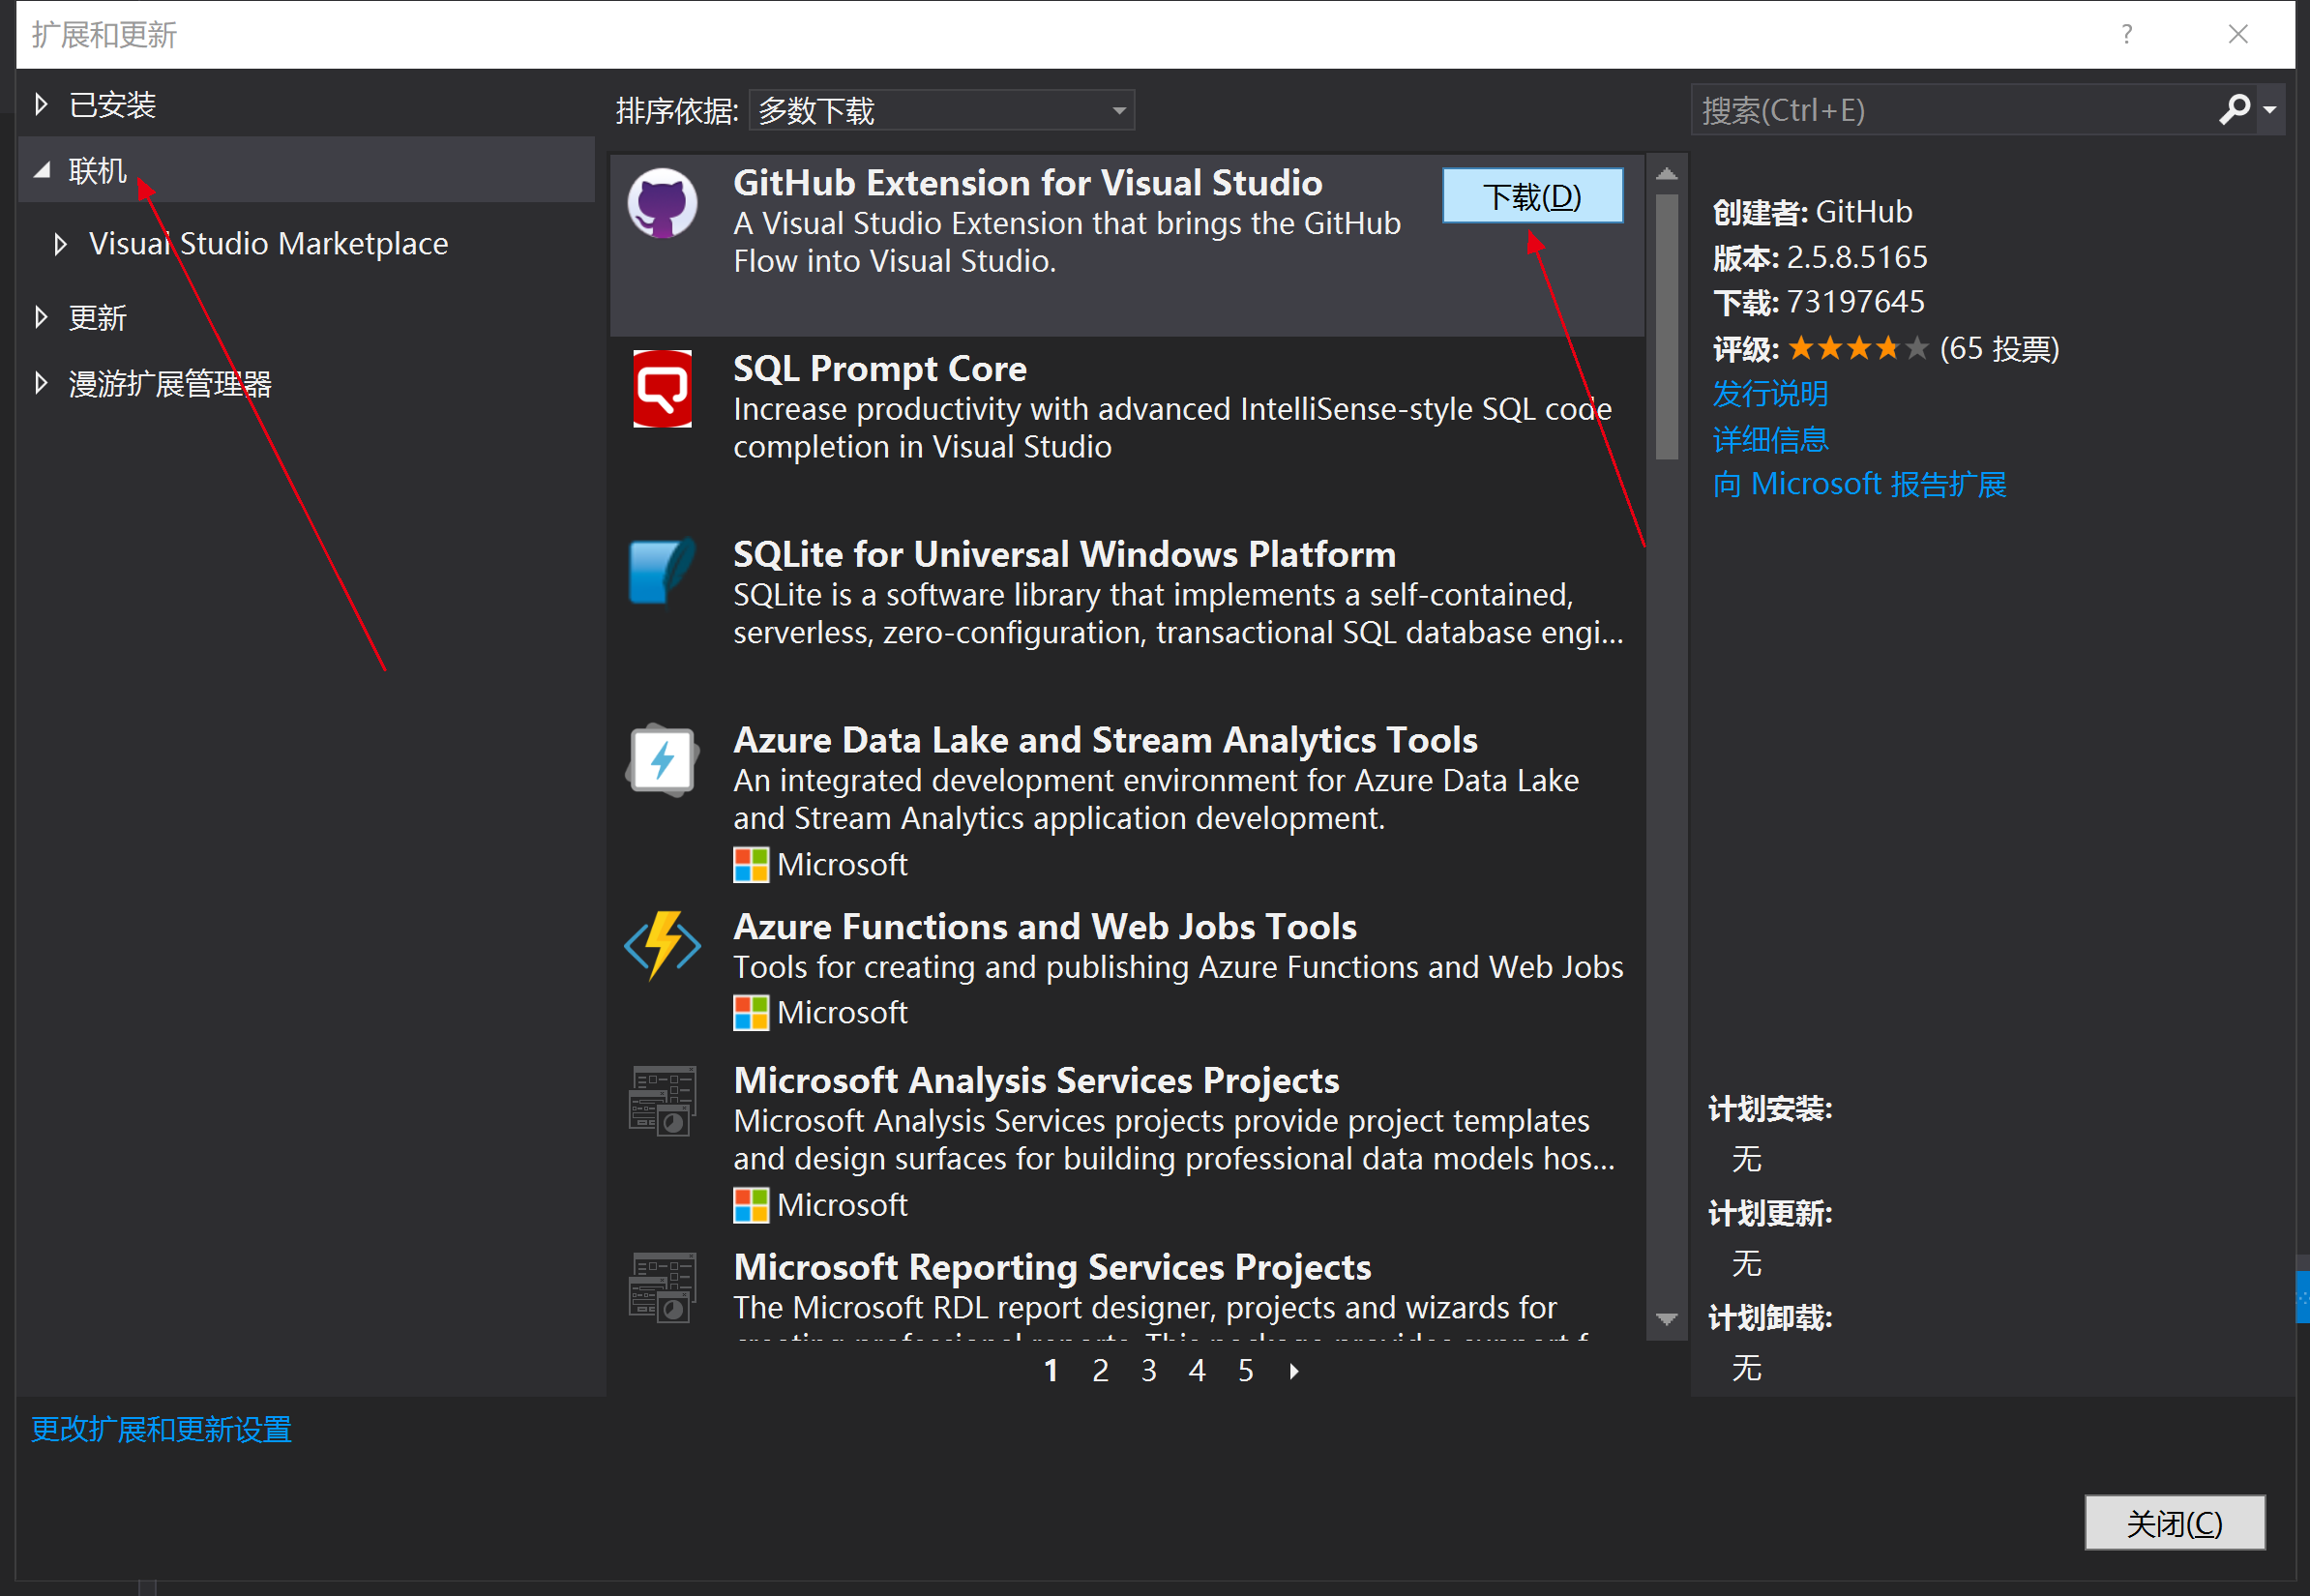Screen dimensions: 2310x1596
Task: Expand the Visual Studio Marketplace node
Action: click(x=60, y=243)
